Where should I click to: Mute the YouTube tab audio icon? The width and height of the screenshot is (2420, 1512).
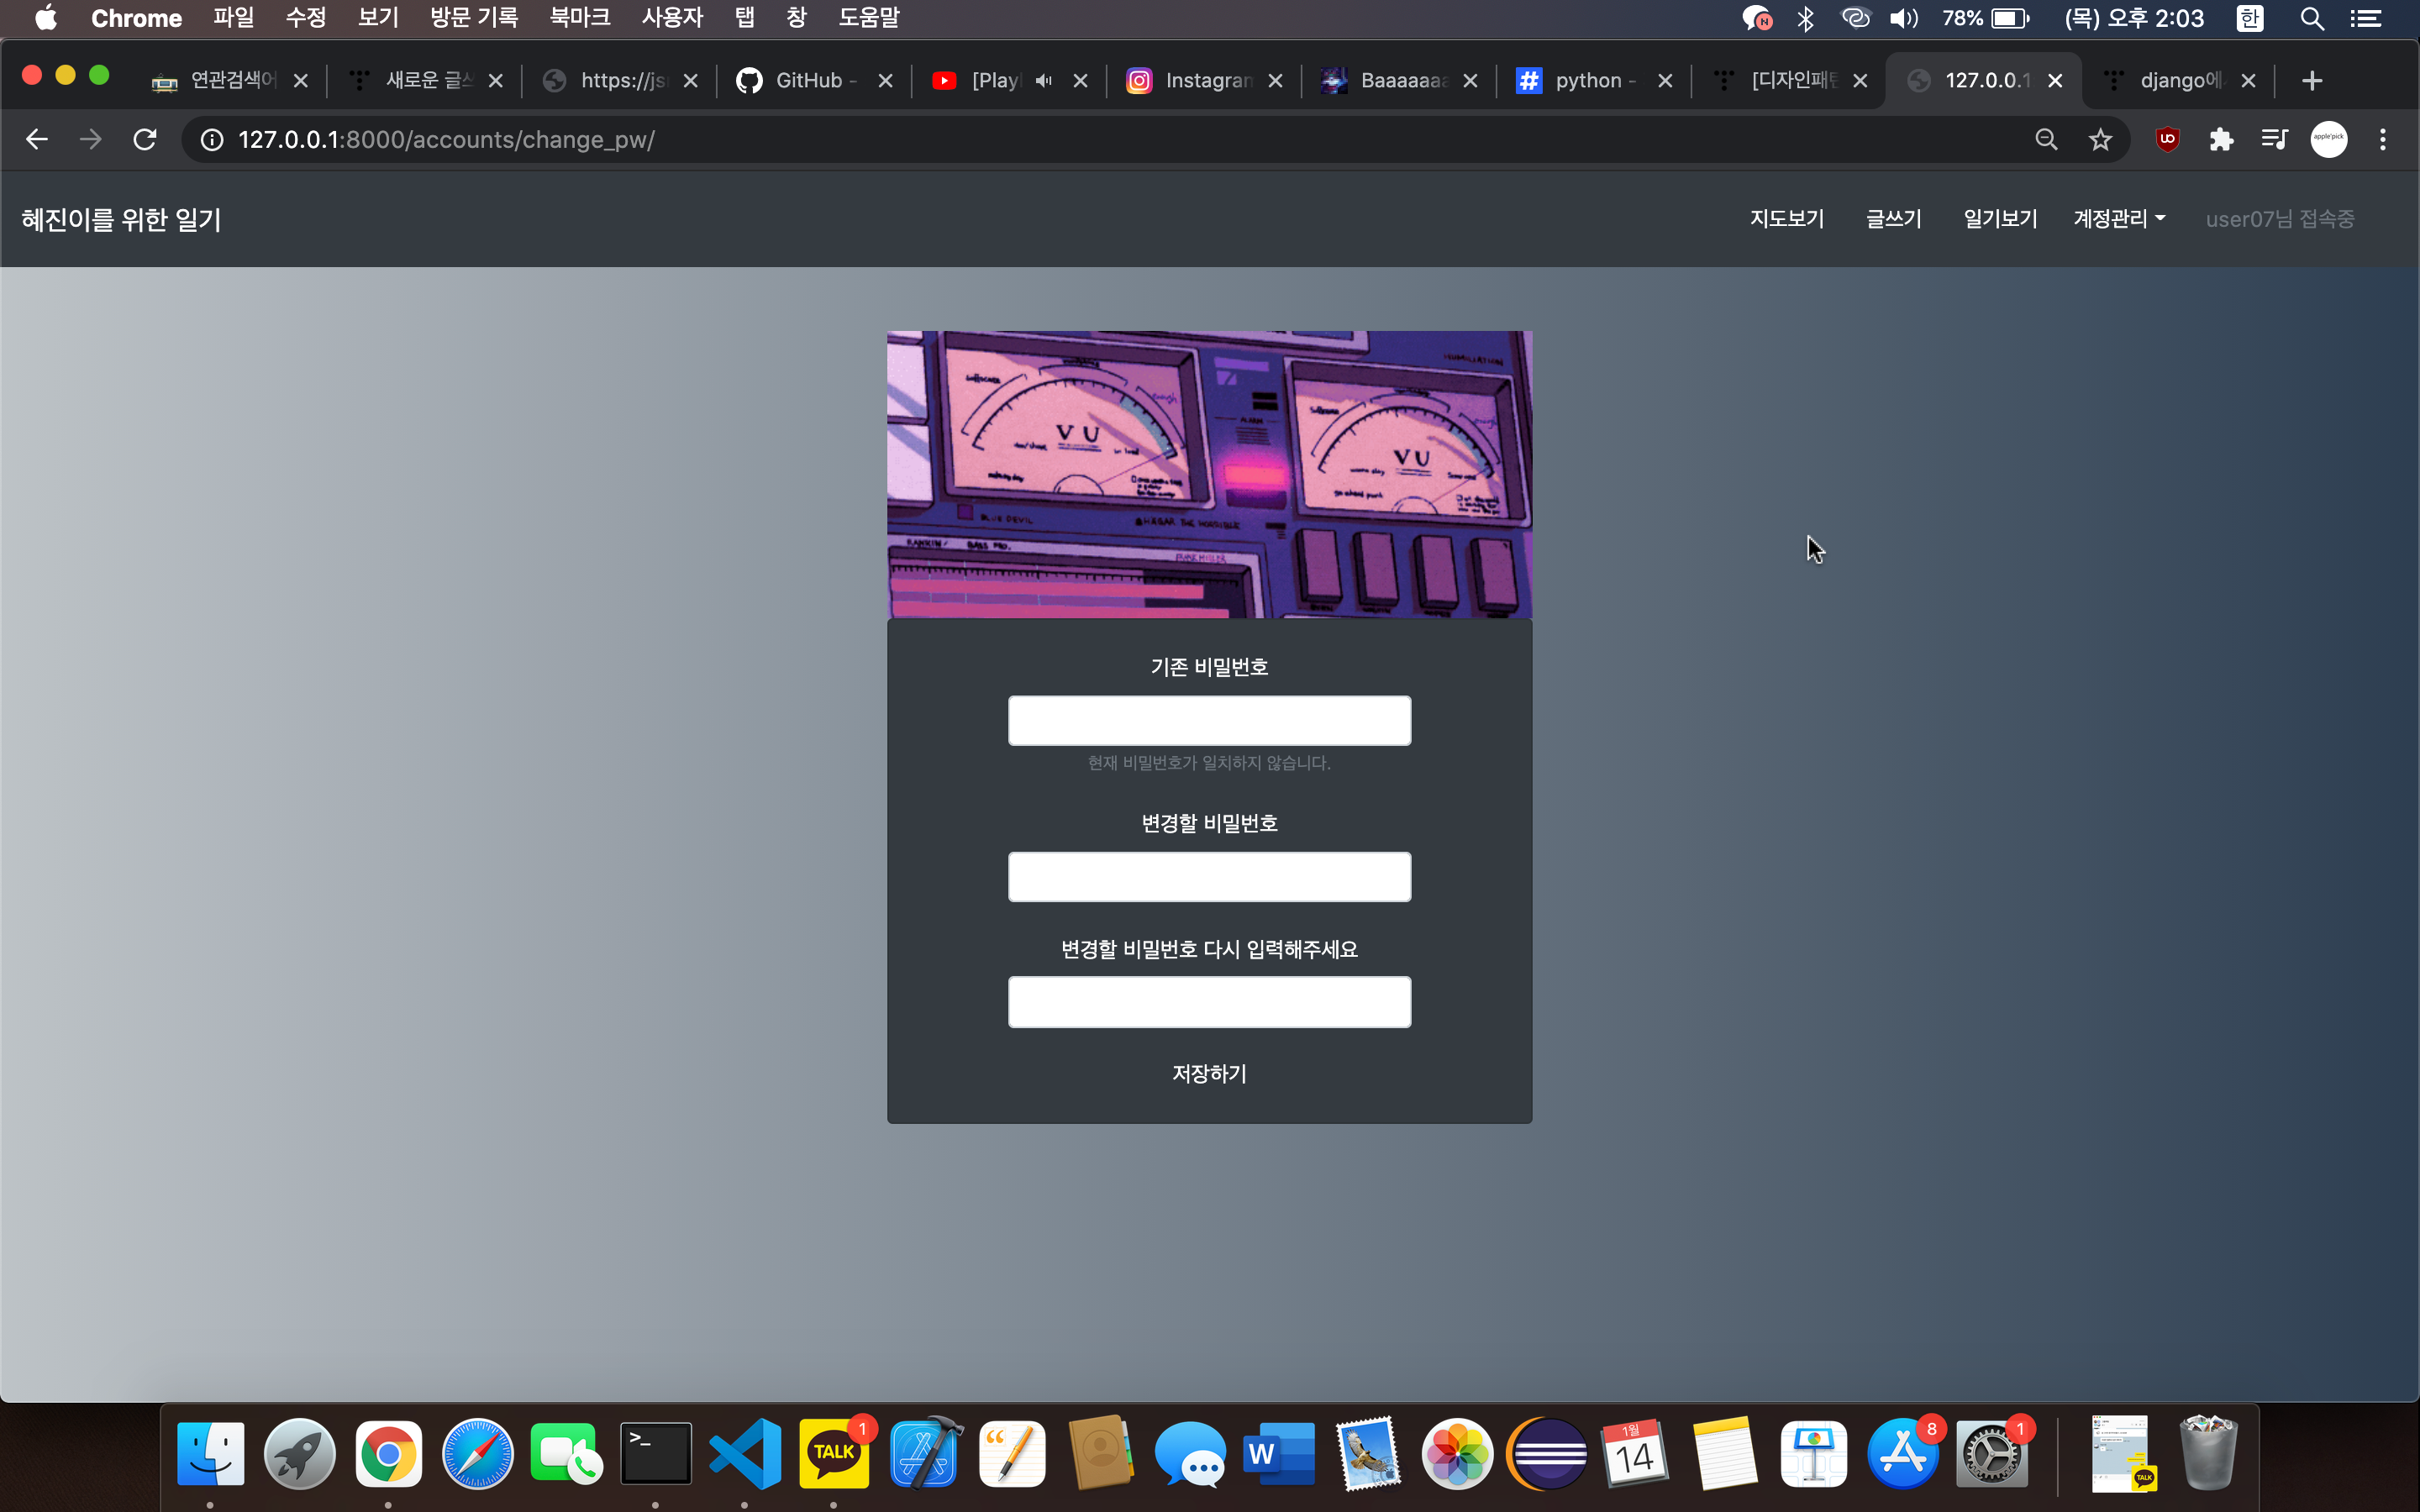[1044, 81]
